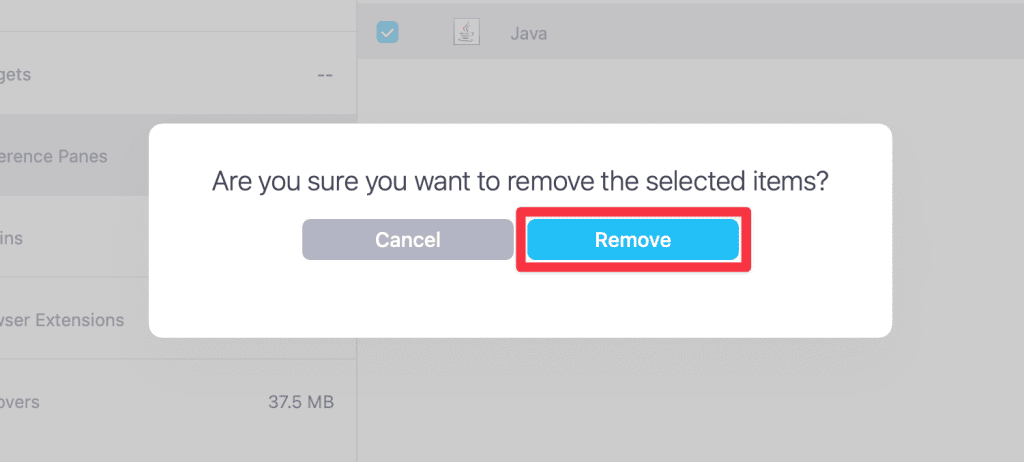Click the header strip above the Java row
The image size is (1024, 462).
point(690,3)
